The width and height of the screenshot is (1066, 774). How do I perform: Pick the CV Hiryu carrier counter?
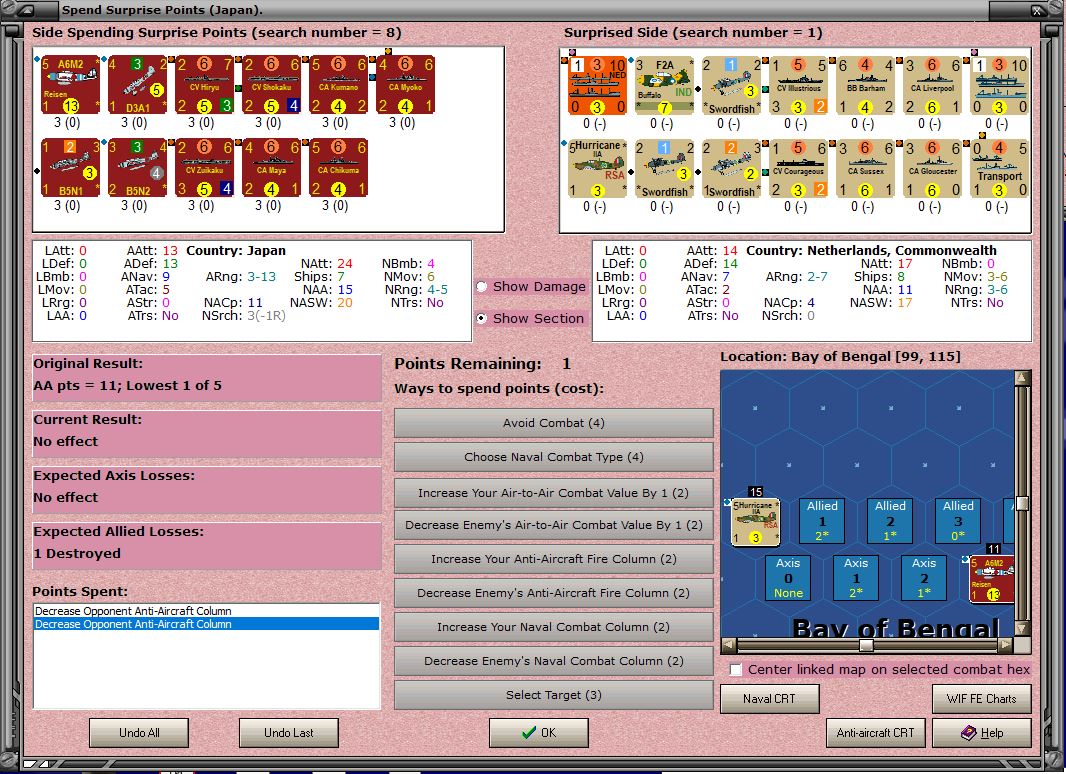click(x=205, y=84)
